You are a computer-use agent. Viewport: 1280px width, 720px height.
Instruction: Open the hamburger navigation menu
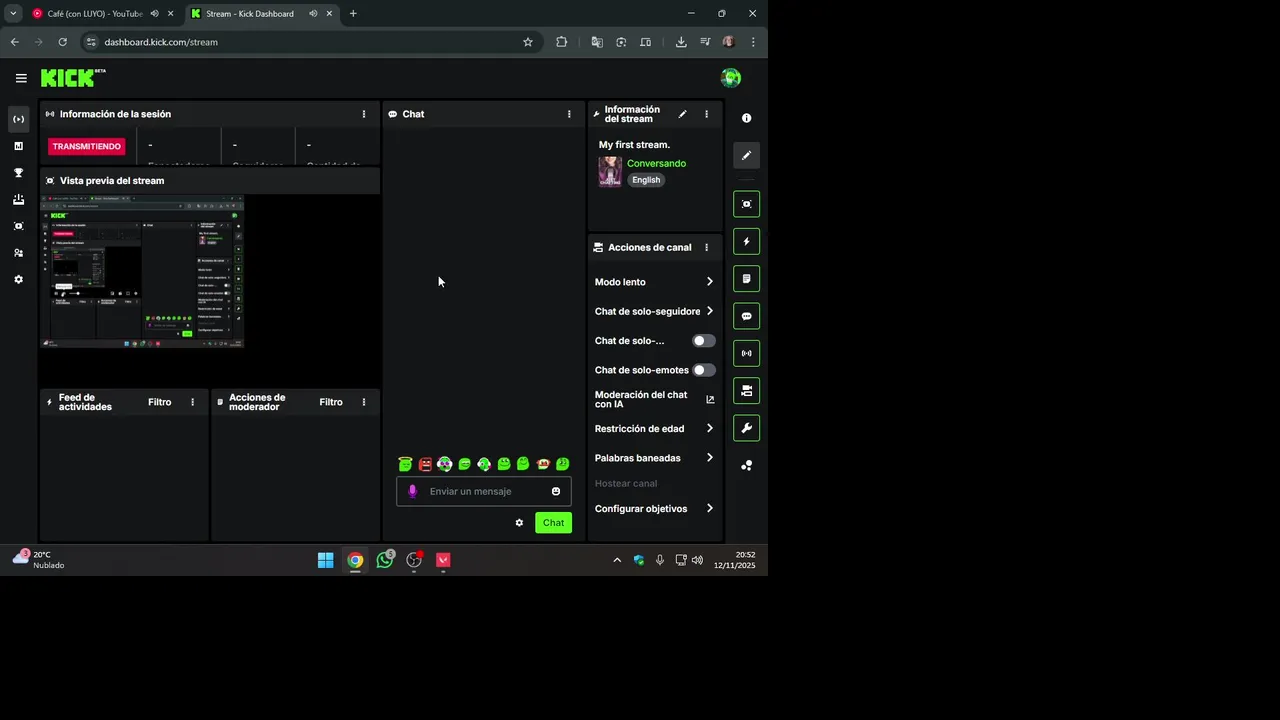(21, 78)
